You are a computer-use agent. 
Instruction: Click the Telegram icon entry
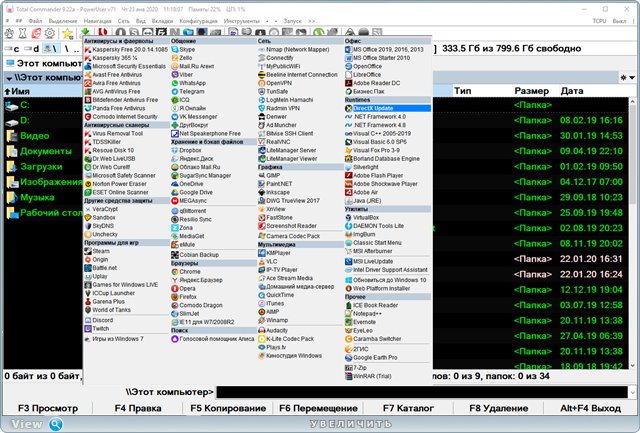[x=175, y=91]
